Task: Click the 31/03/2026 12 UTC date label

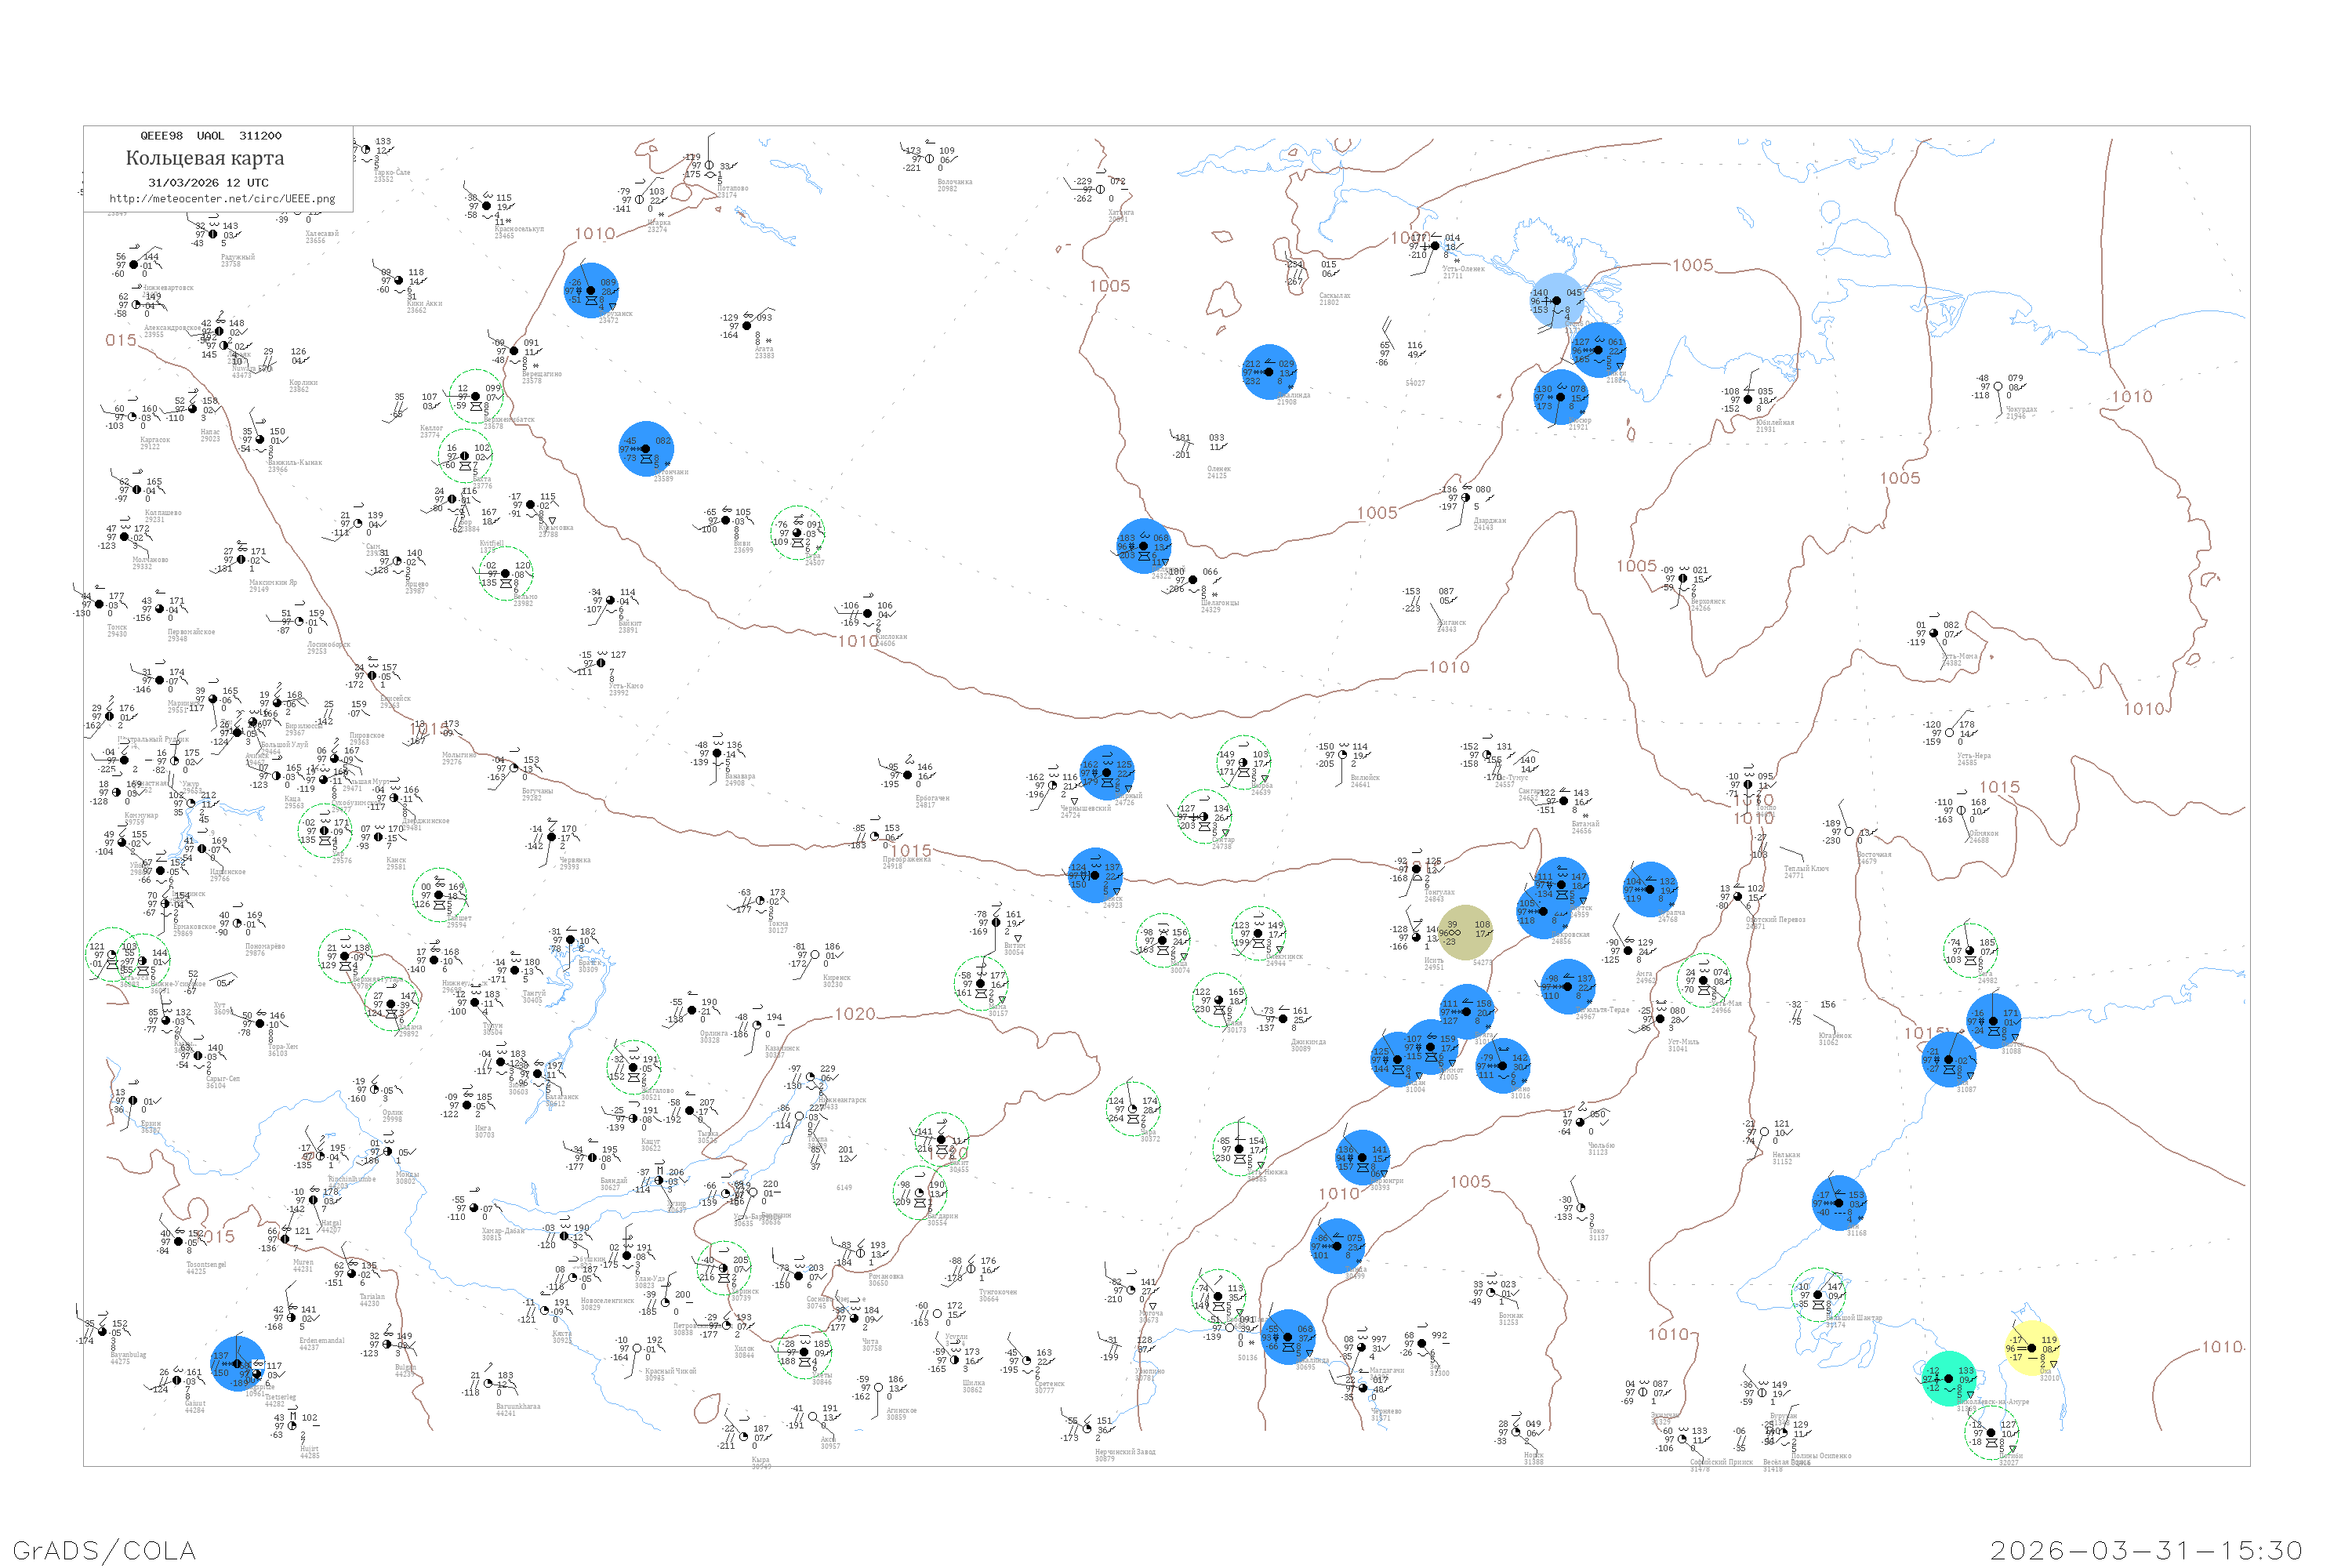Action: point(208,183)
